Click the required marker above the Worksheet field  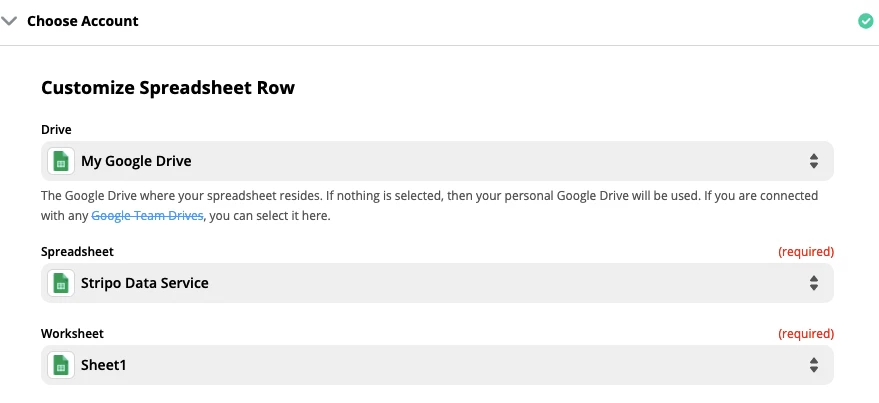[x=805, y=334]
